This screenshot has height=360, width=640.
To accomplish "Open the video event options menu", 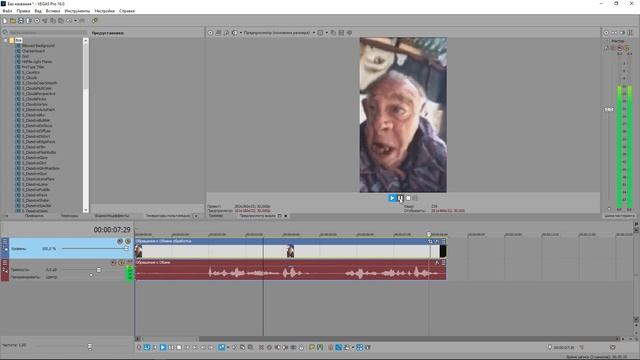I will 443,241.
